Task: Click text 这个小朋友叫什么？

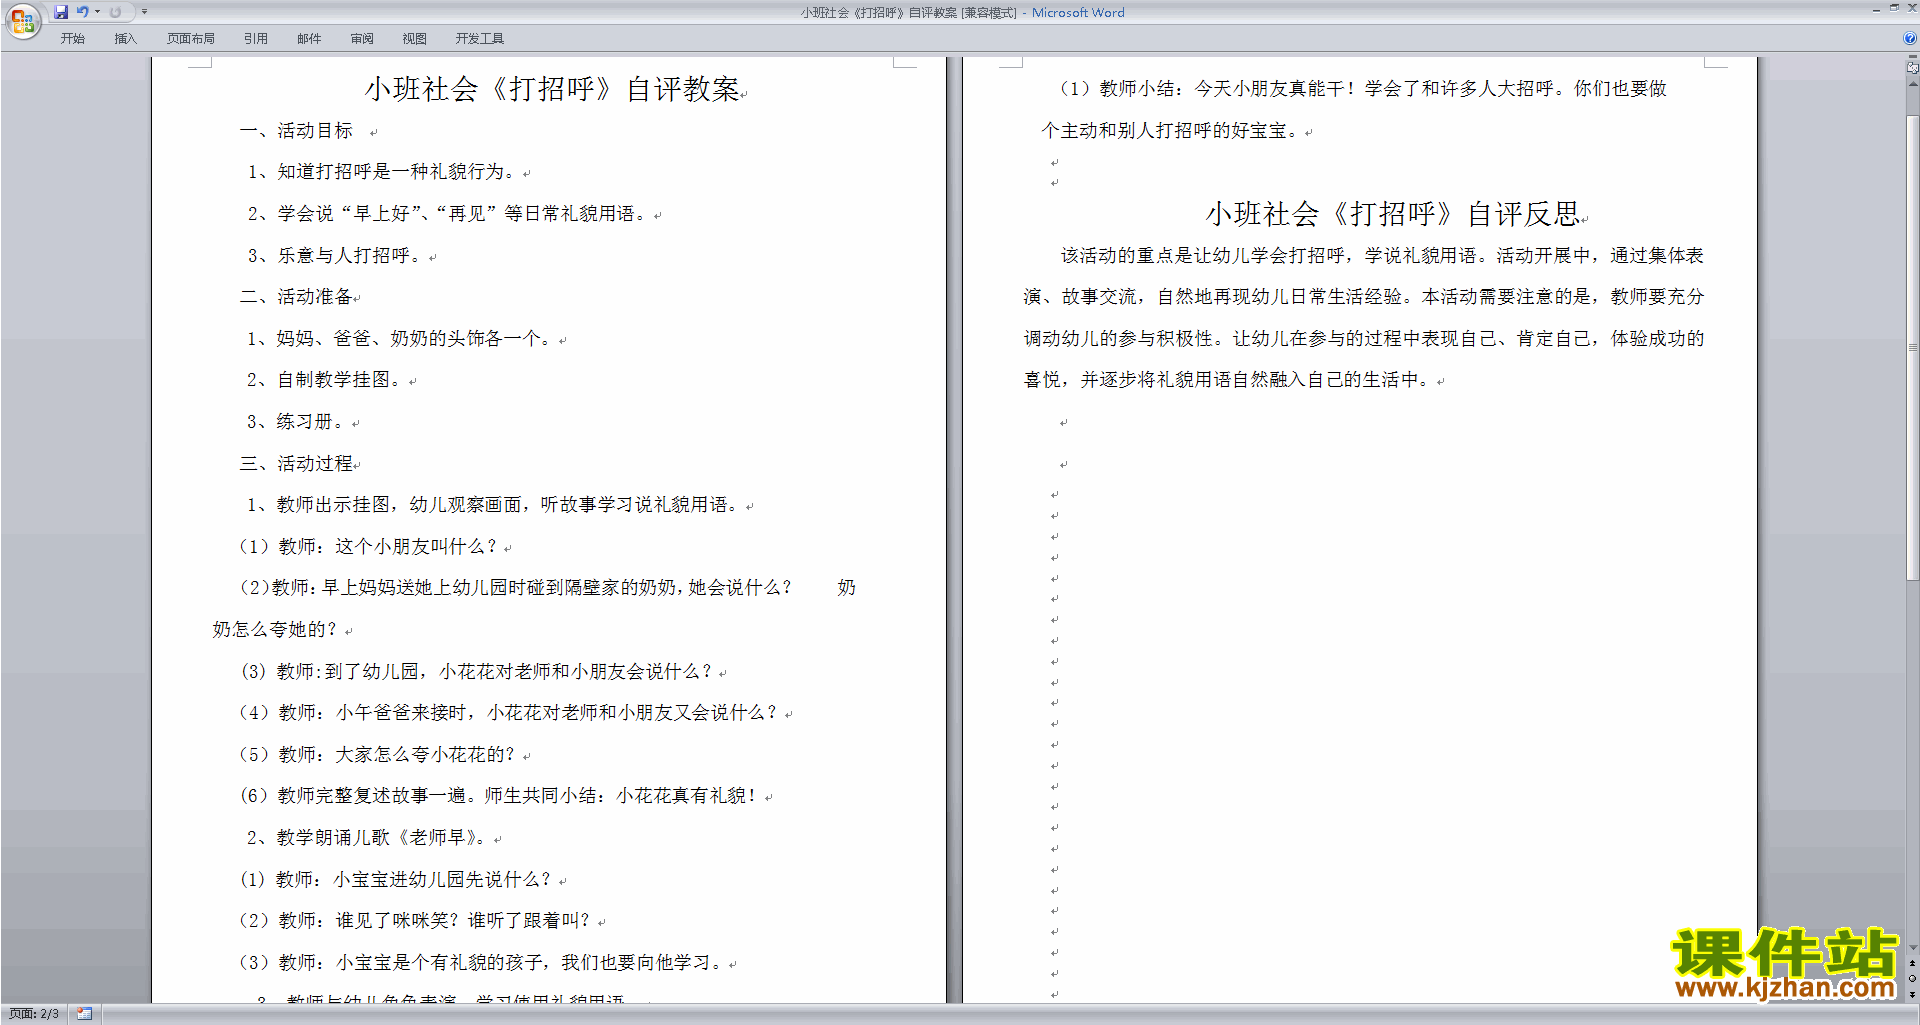Action: click(x=416, y=547)
